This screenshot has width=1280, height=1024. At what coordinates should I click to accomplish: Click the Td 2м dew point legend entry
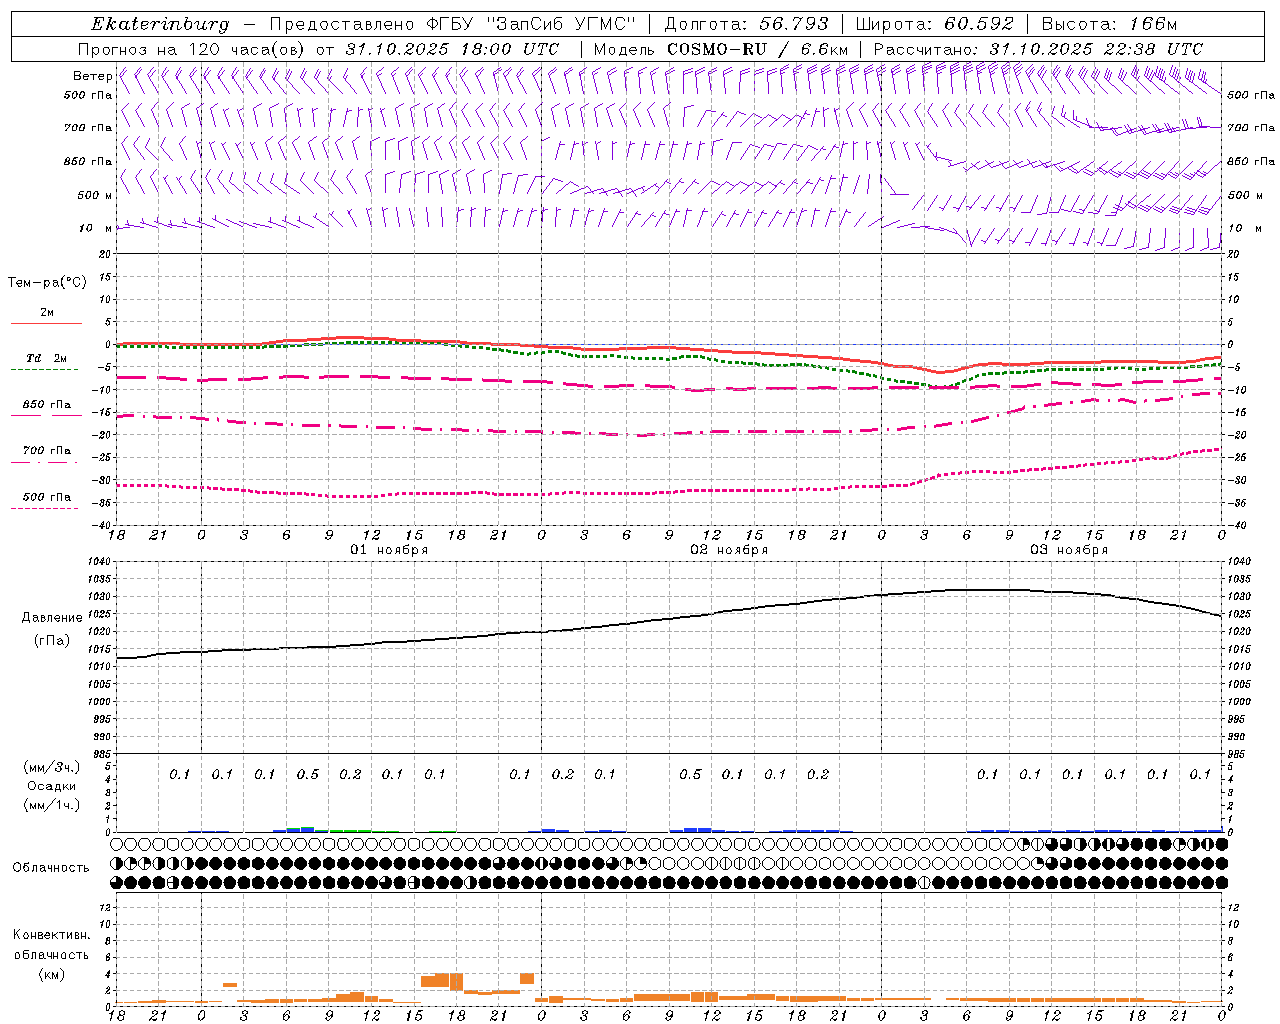[47, 358]
